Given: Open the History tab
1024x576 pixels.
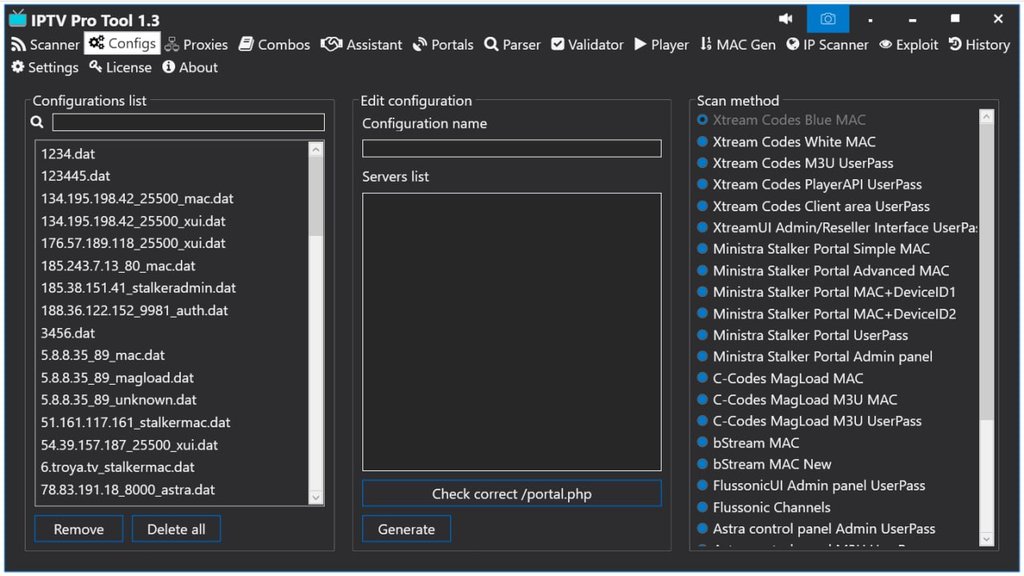Looking at the screenshot, I should 979,44.
